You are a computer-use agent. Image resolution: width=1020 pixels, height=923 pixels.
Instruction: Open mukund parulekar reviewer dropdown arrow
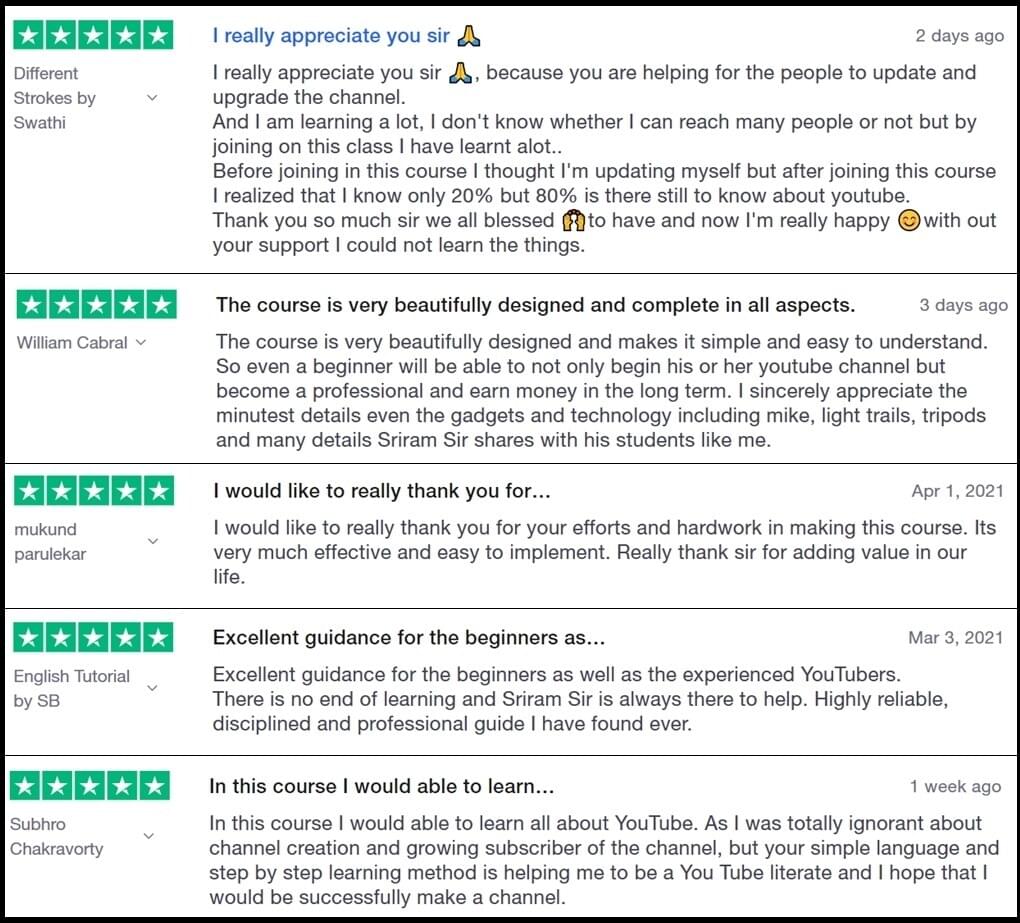coord(152,542)
